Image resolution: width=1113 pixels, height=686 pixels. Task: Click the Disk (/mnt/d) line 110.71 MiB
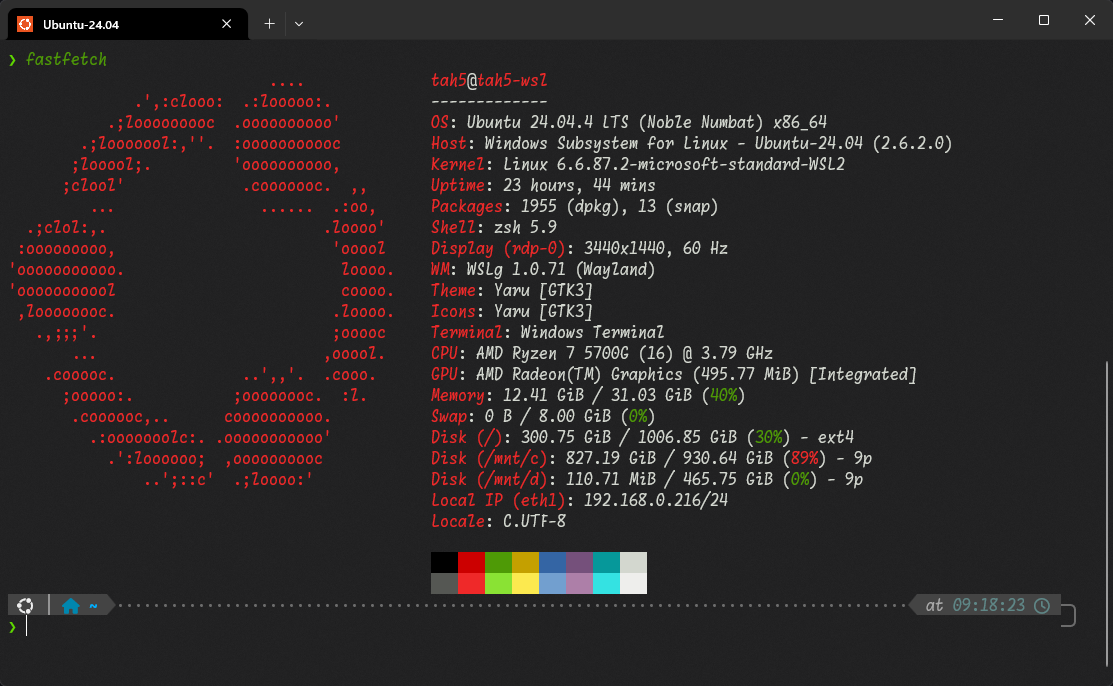pos(647,479)
